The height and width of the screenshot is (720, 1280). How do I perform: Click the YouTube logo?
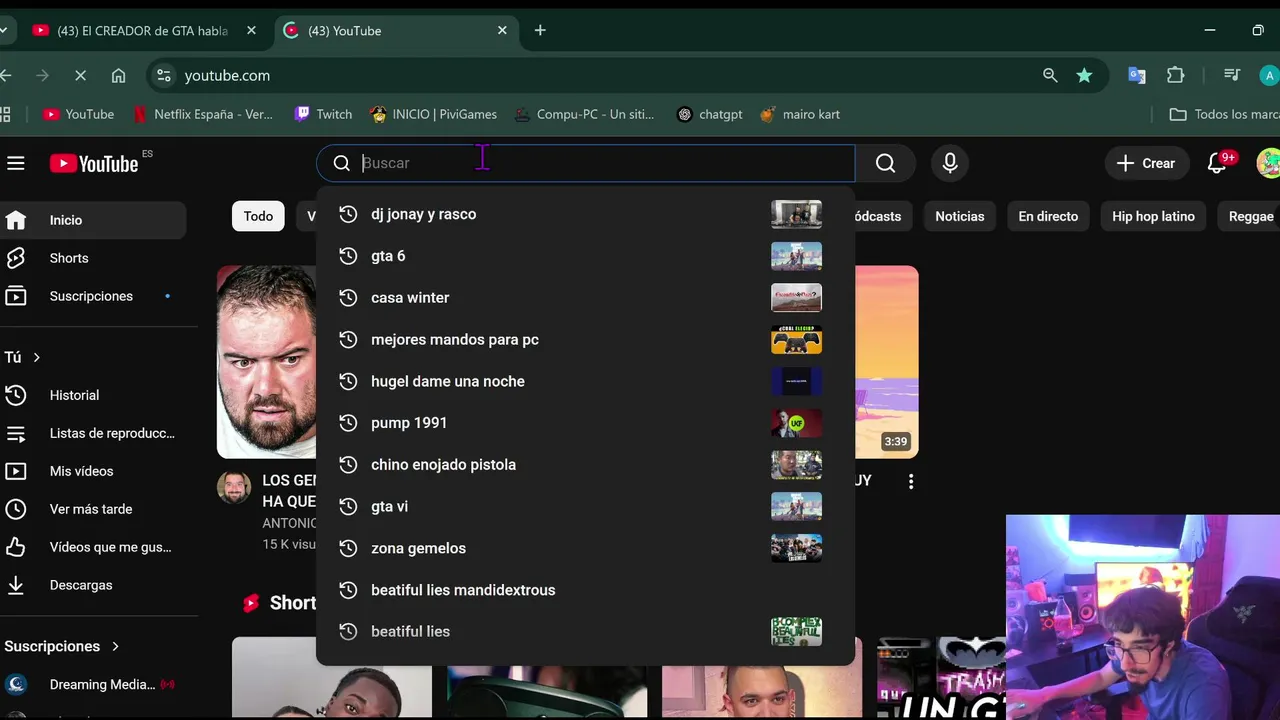click(x=94, y=163)
